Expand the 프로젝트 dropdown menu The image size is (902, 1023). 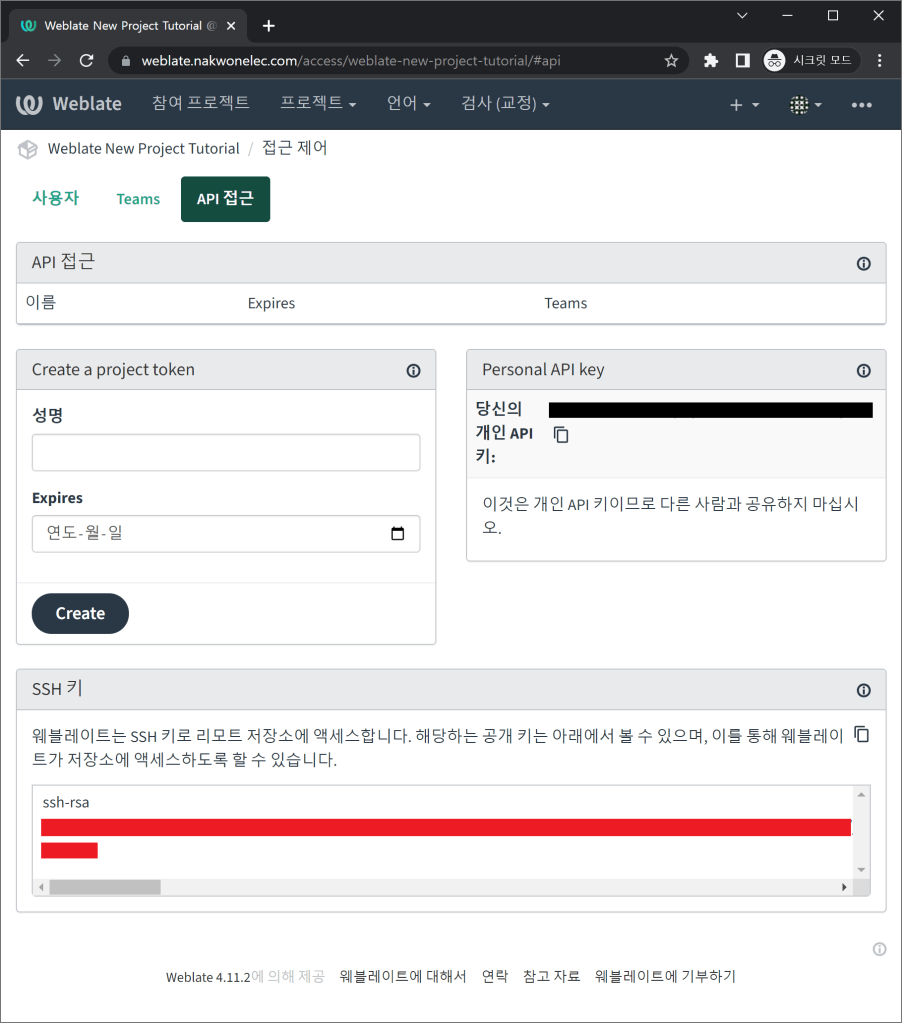tap(318, 103)
